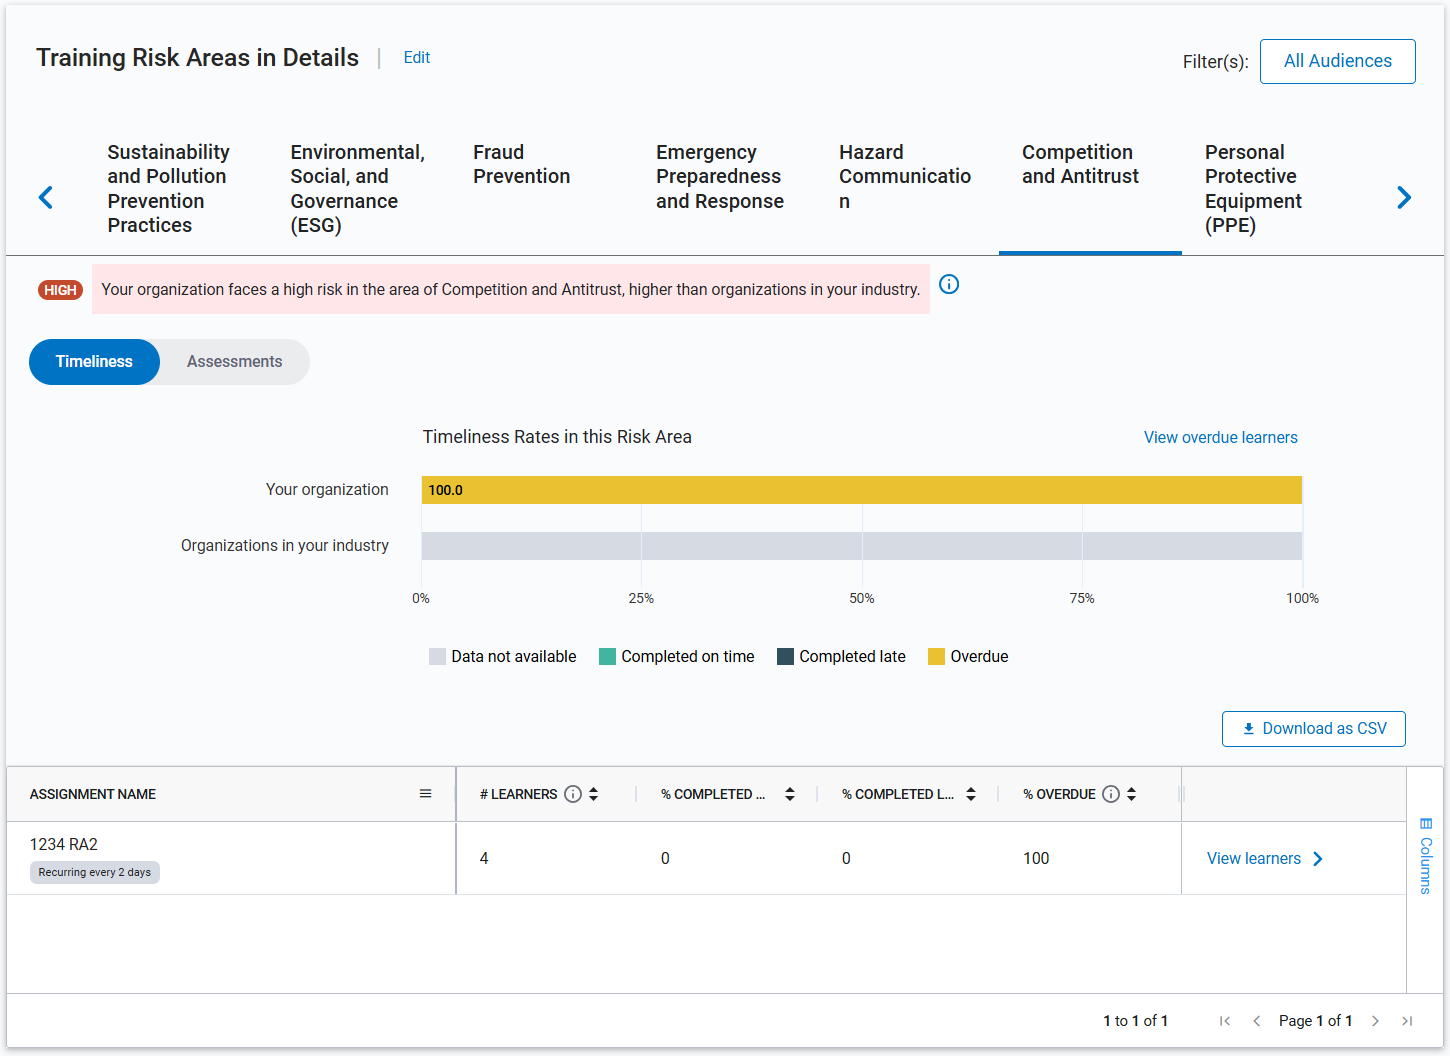Viewport: 1450px width, 1056px height.
Task: Click the 'Page 1 of 1' indicator
Action: pos(1315,1021)
